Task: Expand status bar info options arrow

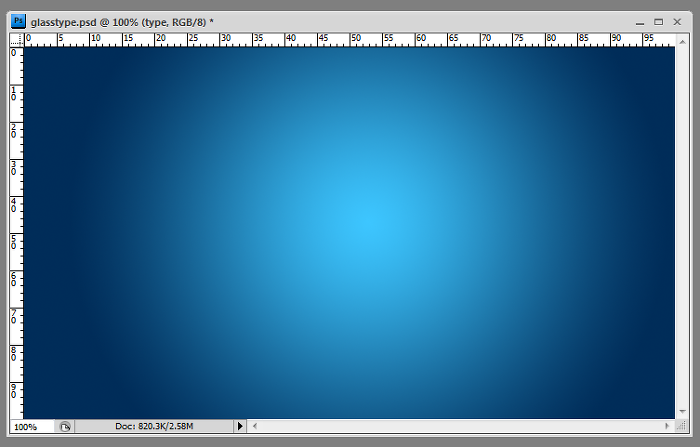Action: [x=240, y=426]
